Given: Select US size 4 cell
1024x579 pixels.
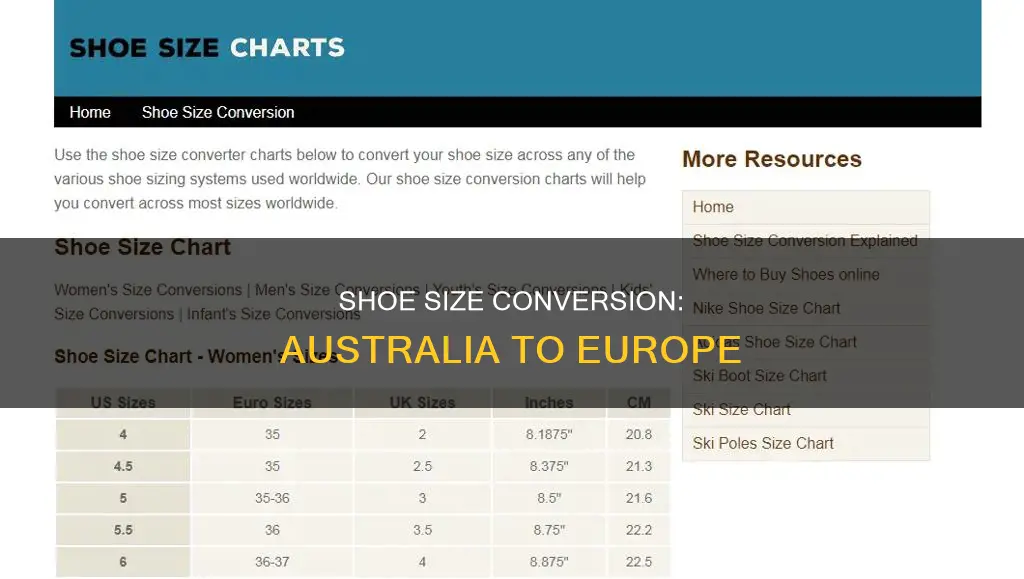Looking at the screenshot, I should click(123, 434).
